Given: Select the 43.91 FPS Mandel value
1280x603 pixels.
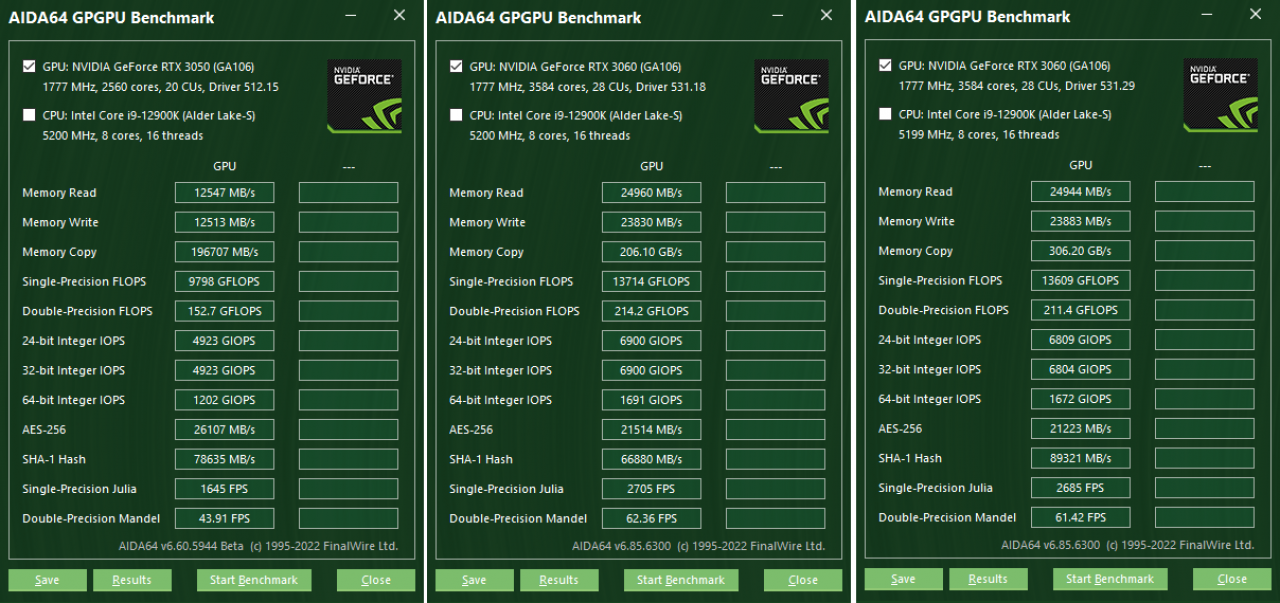Looking at the screenshot, I should coord(224,519).
